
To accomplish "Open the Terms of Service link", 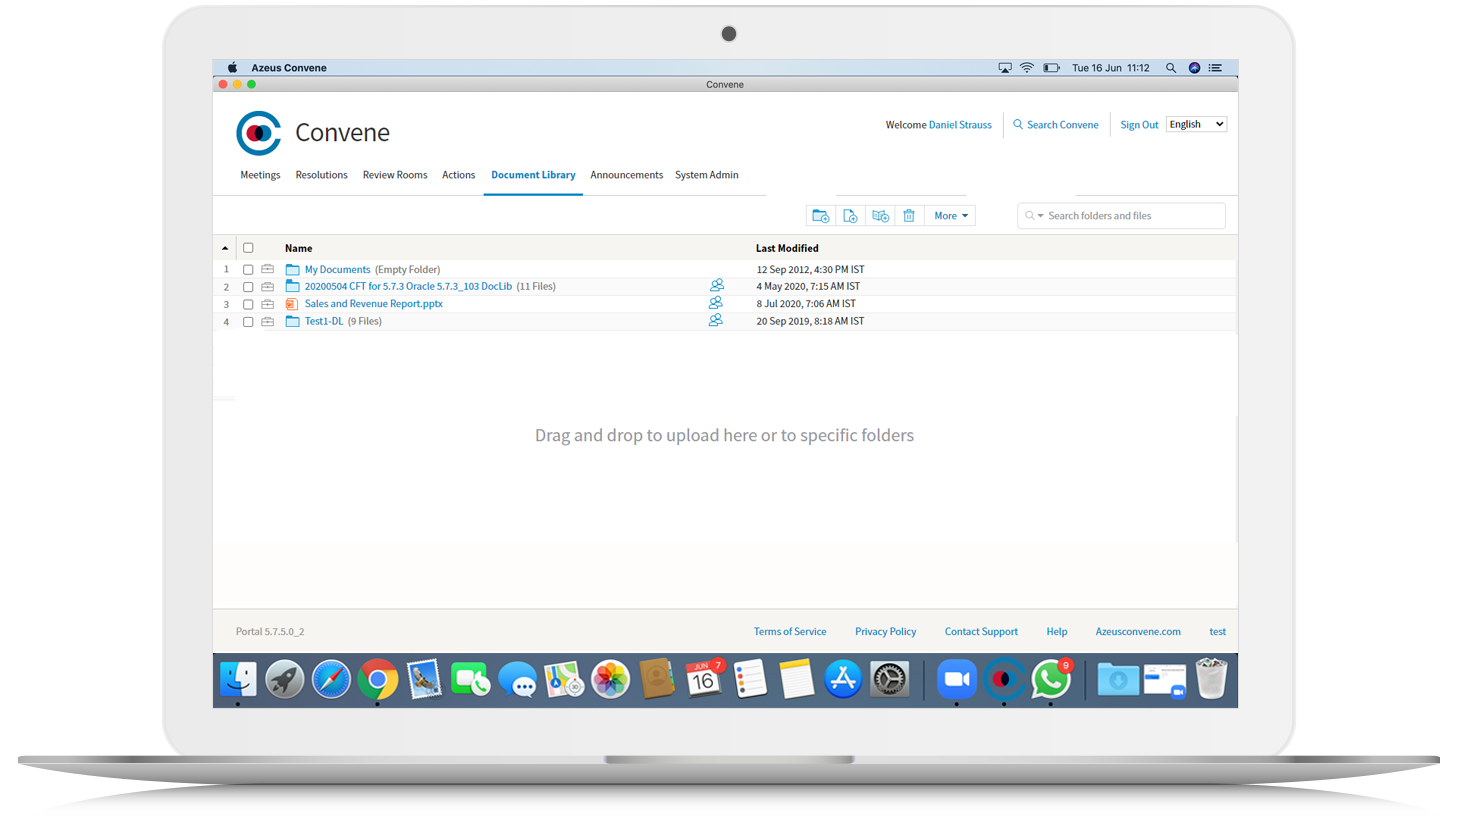I will pyautogui.click(x=790, y=632).
